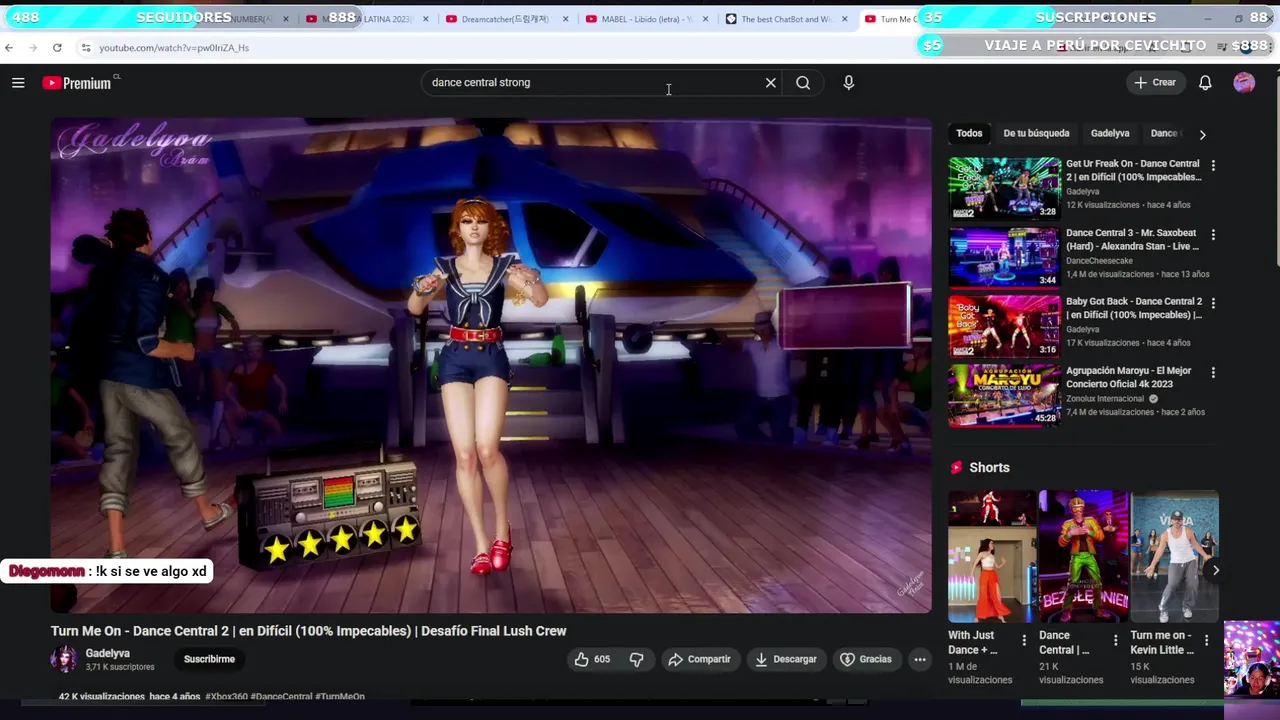
Task: Search with voice microphone icon
Action: [x=849, y=83]
